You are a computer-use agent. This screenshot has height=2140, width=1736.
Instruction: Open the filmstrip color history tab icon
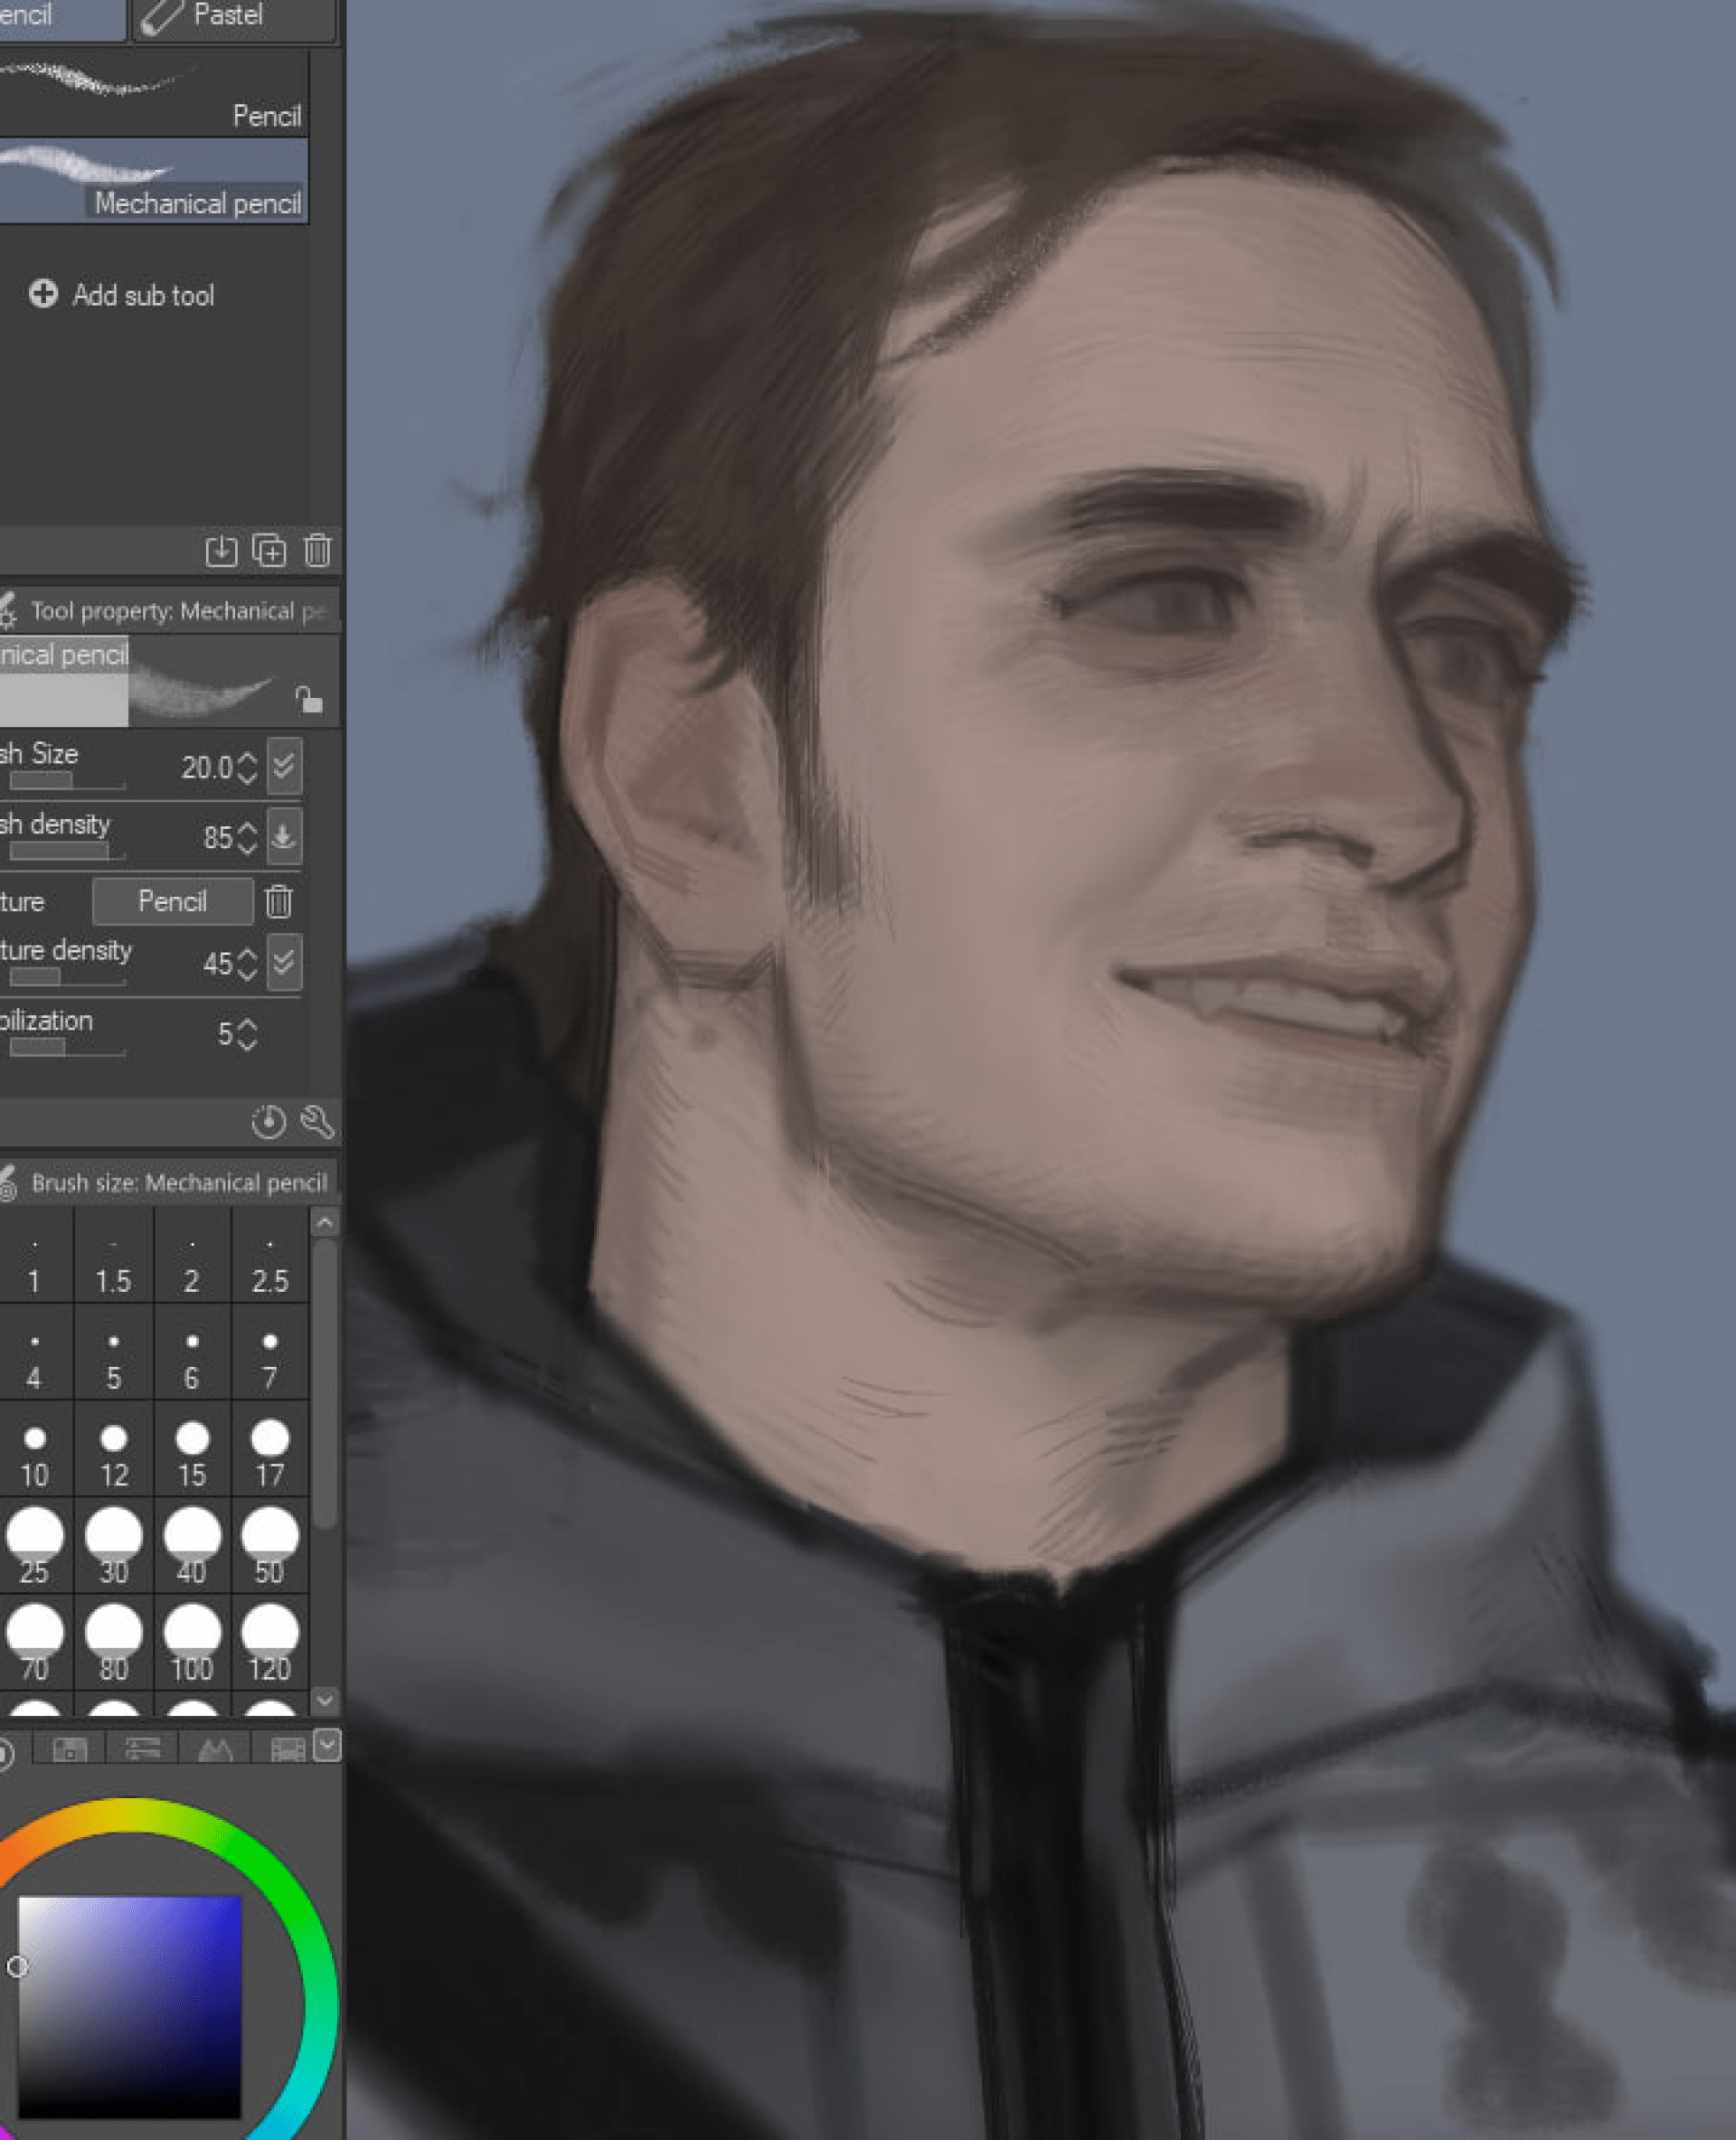(287, 1749)
